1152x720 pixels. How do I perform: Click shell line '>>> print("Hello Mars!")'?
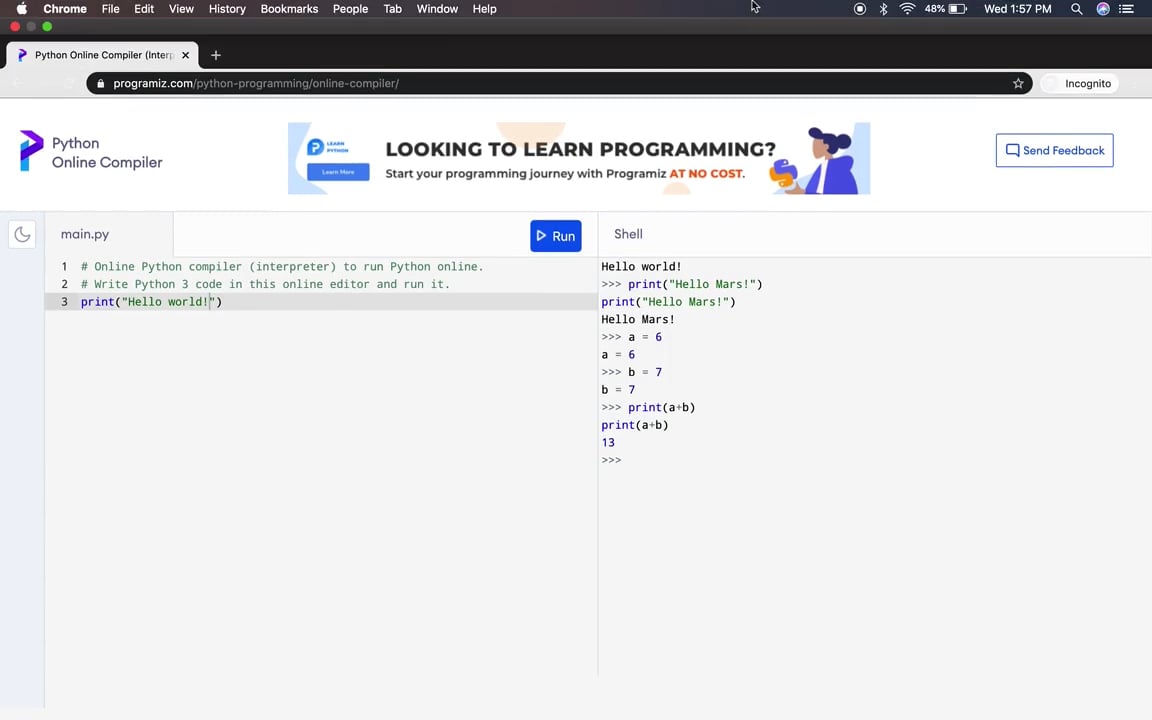[682, 284]
